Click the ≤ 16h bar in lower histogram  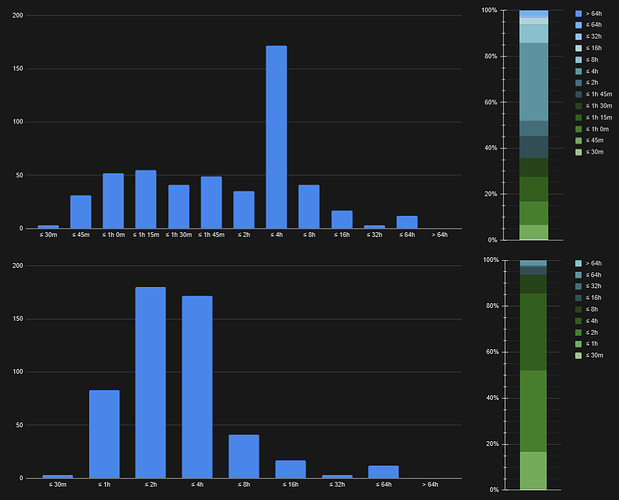(290, 469)
